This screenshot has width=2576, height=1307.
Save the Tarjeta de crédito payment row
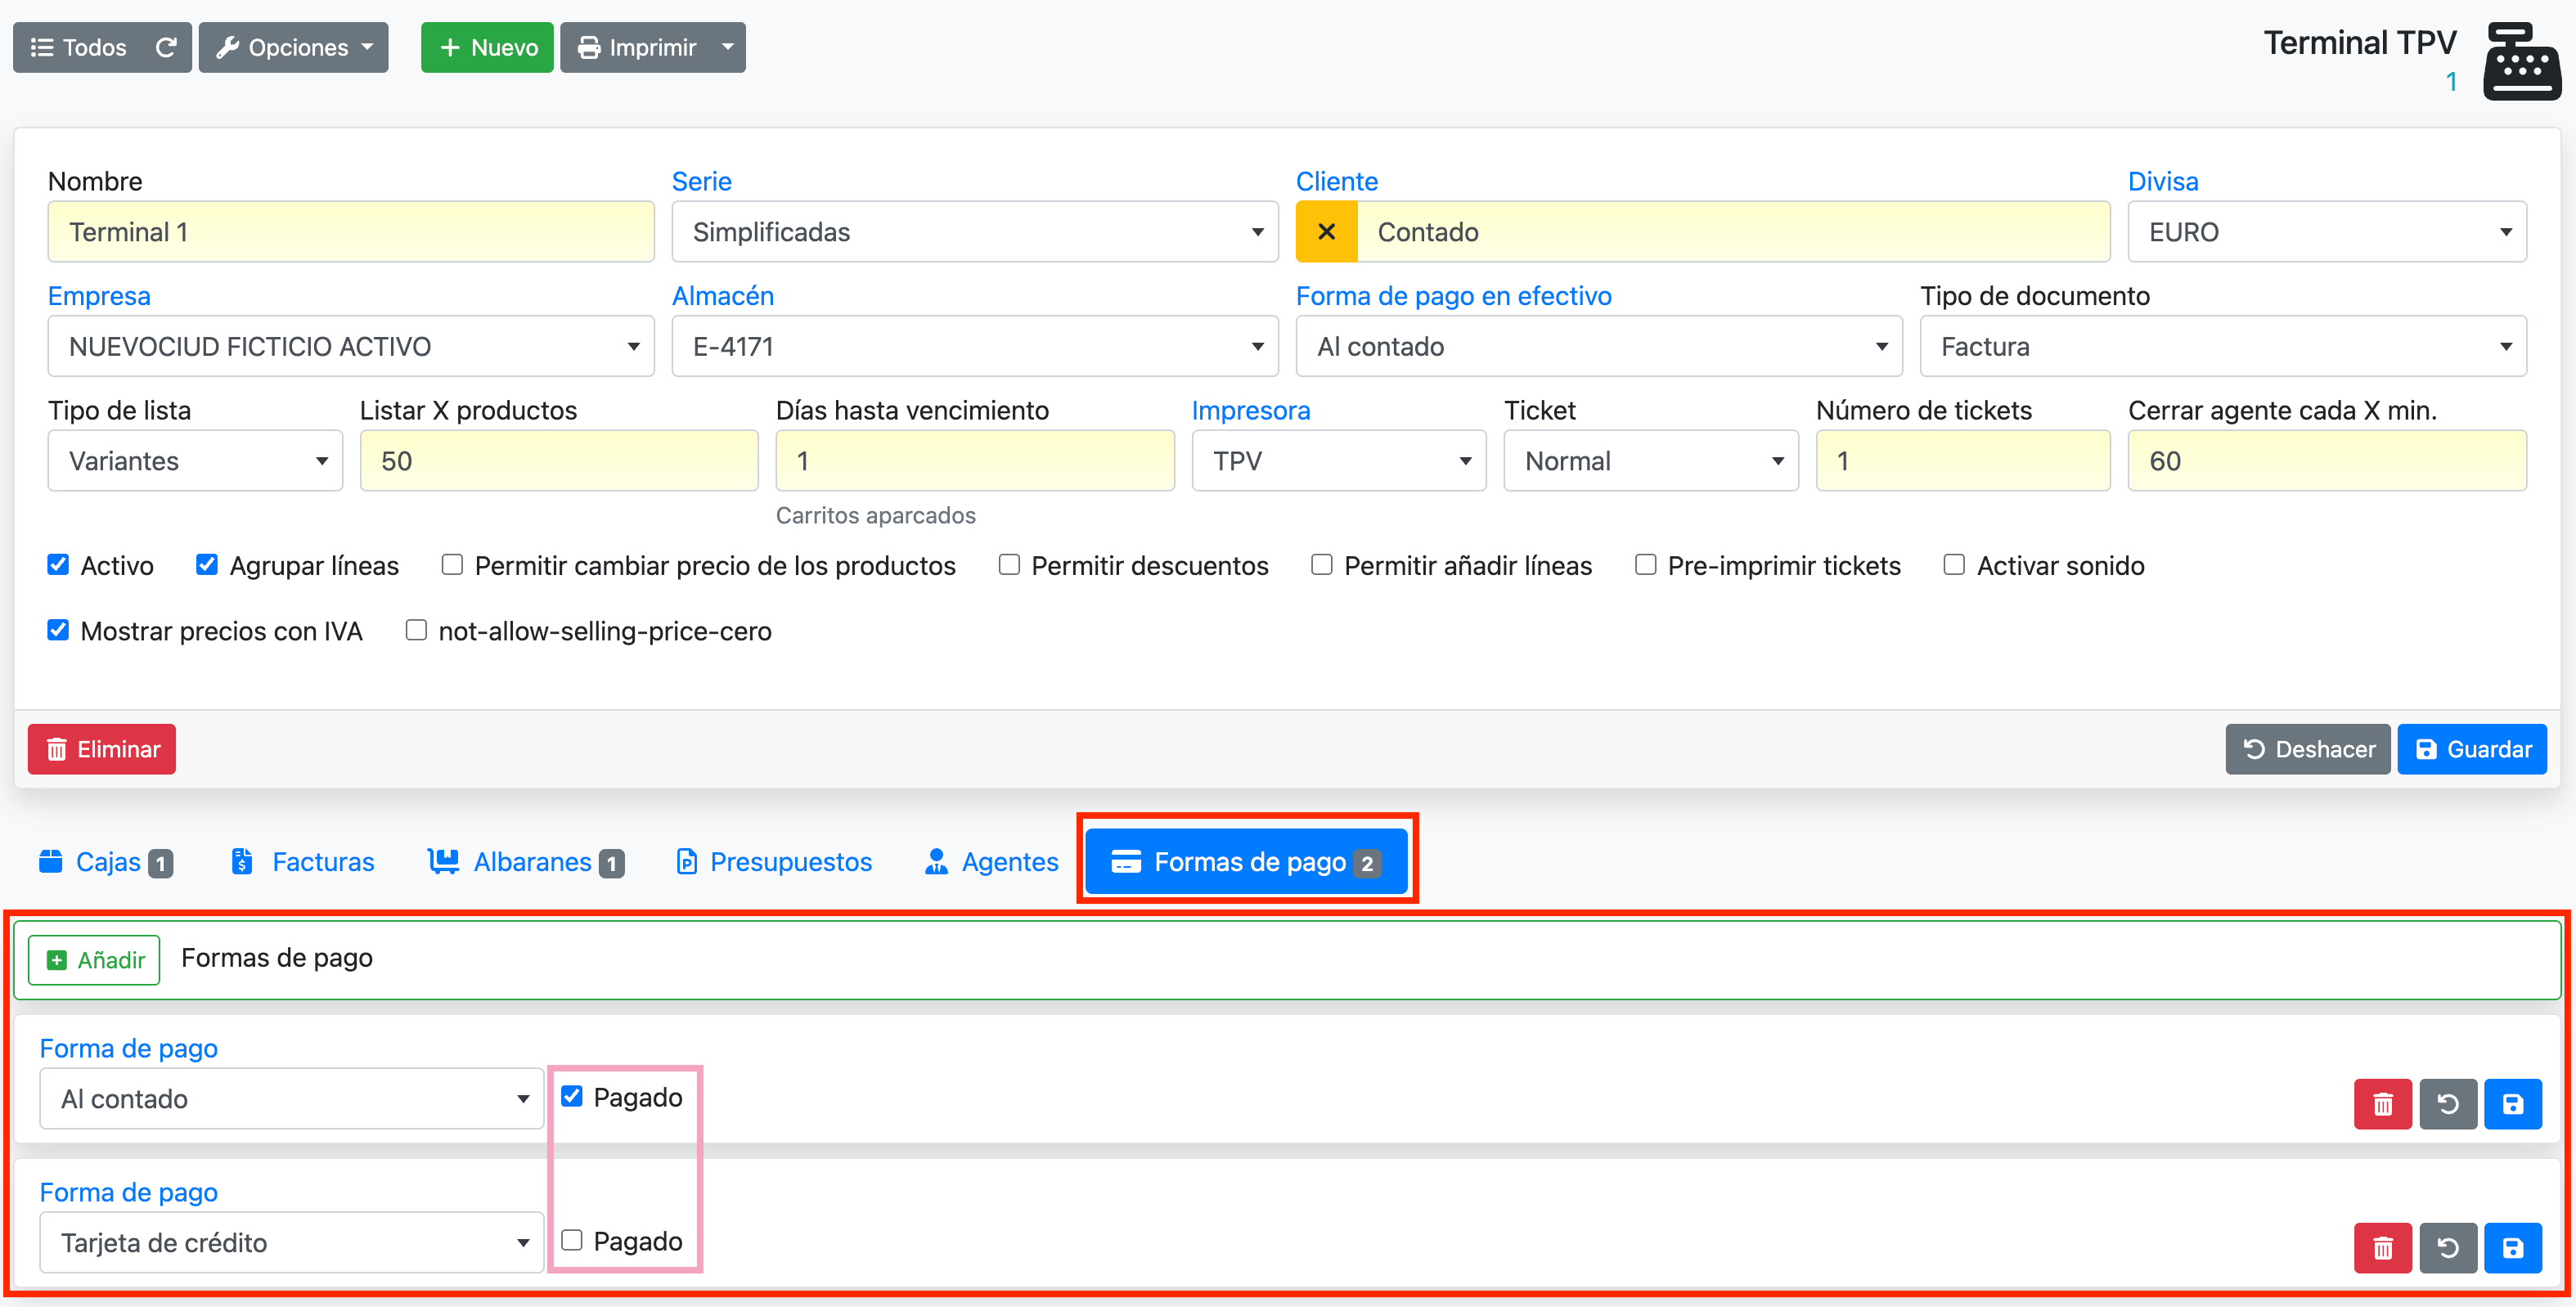coord(2512,1248)
